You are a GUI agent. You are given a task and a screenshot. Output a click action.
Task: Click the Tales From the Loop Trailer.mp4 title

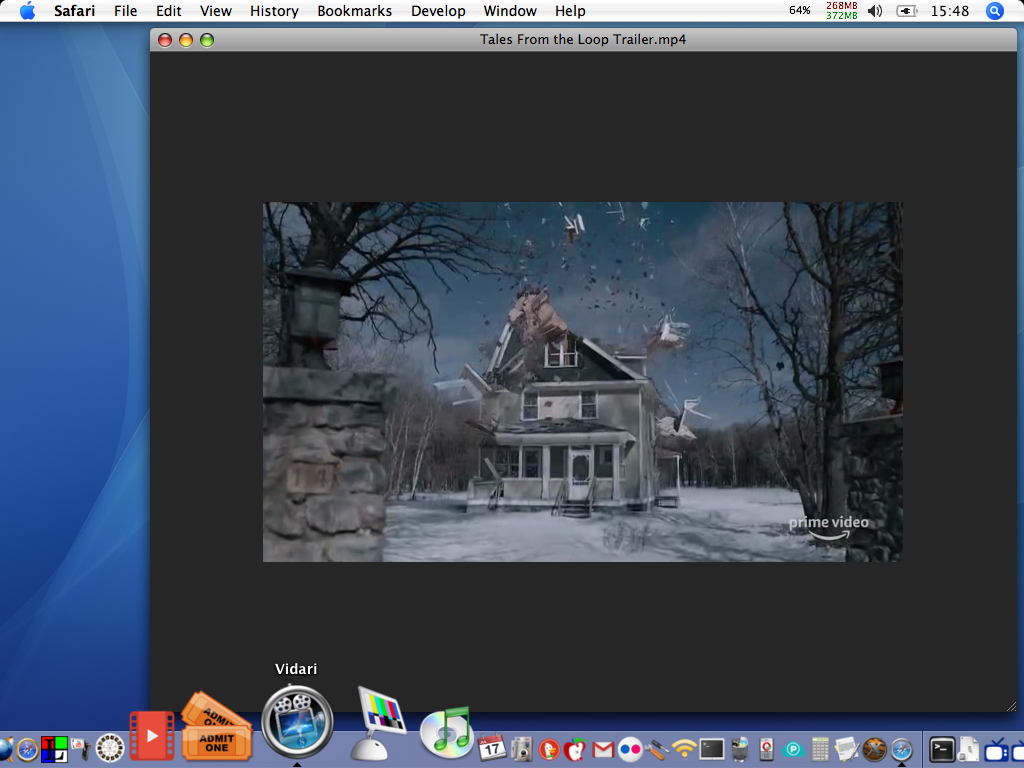583,39
